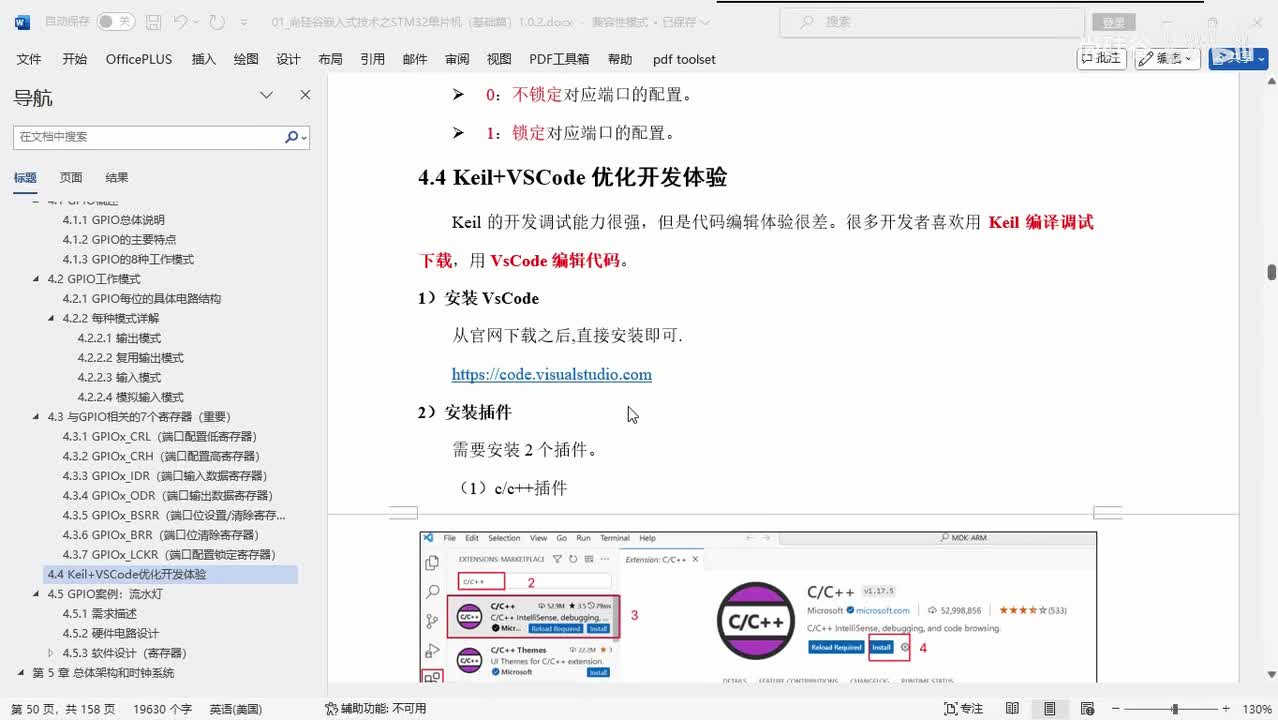
Task: Expand the 4.5.3 软件设计 heading
Action: pyautogui.click(x=52, y=653)
